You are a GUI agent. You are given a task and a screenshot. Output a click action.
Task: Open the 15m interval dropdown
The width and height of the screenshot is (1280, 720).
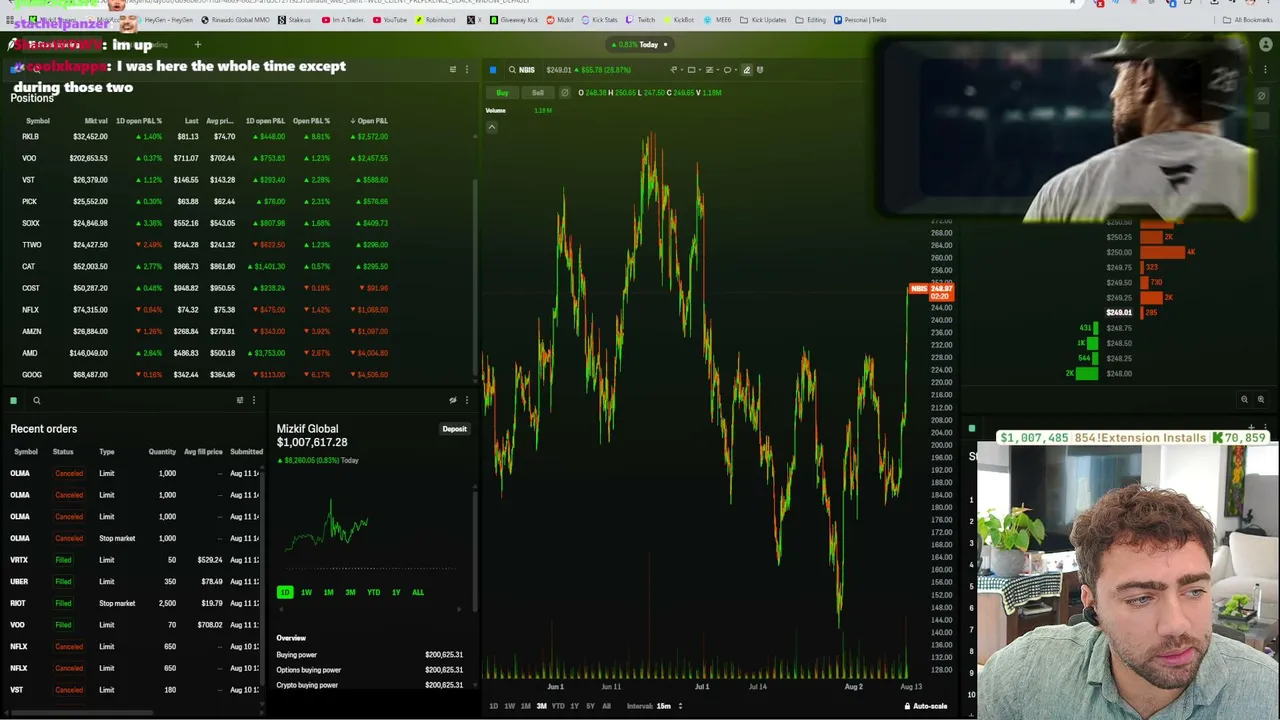pos(669,706)
